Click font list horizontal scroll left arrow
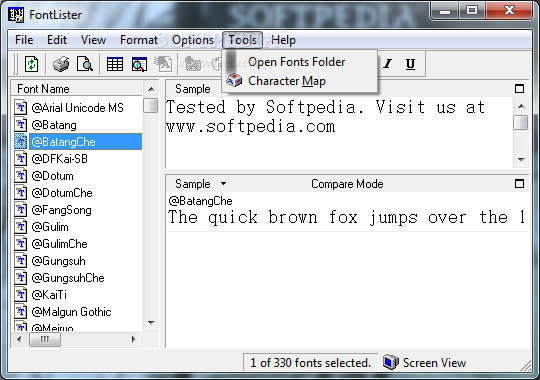This screenshot has width=540, height=380. coord(19,339)
